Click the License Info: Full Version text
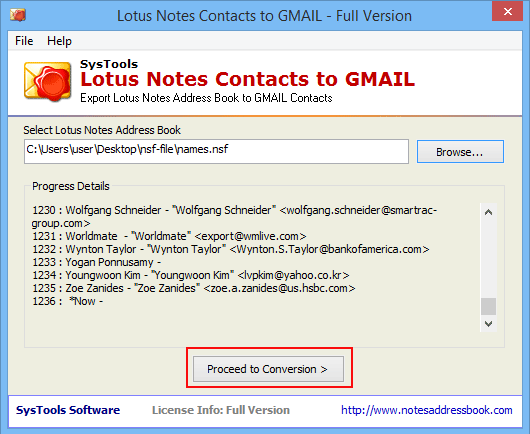 click(221, 410)
